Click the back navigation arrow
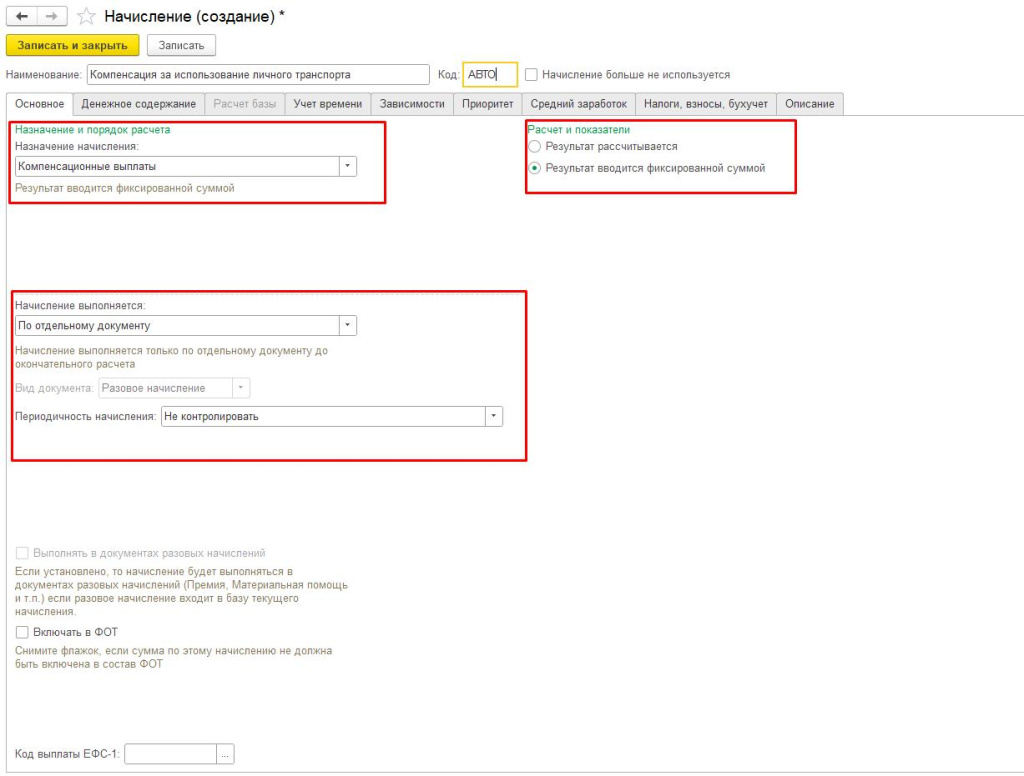 pos(22,17)
